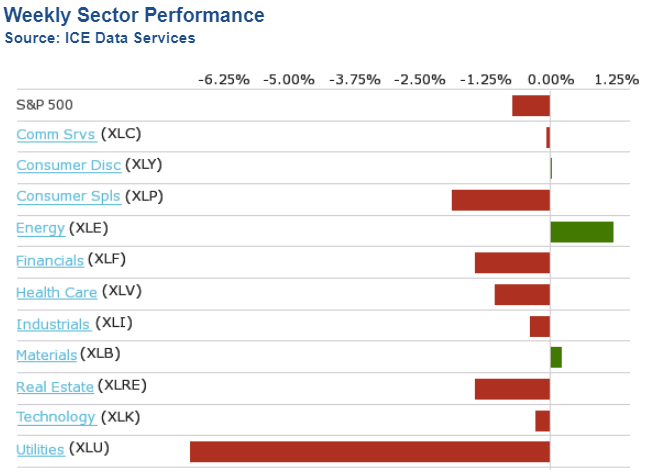This screenshot has height=476, width=648.
Task: Click the Weekly Sector Performance title
Action: pos(135,16)
